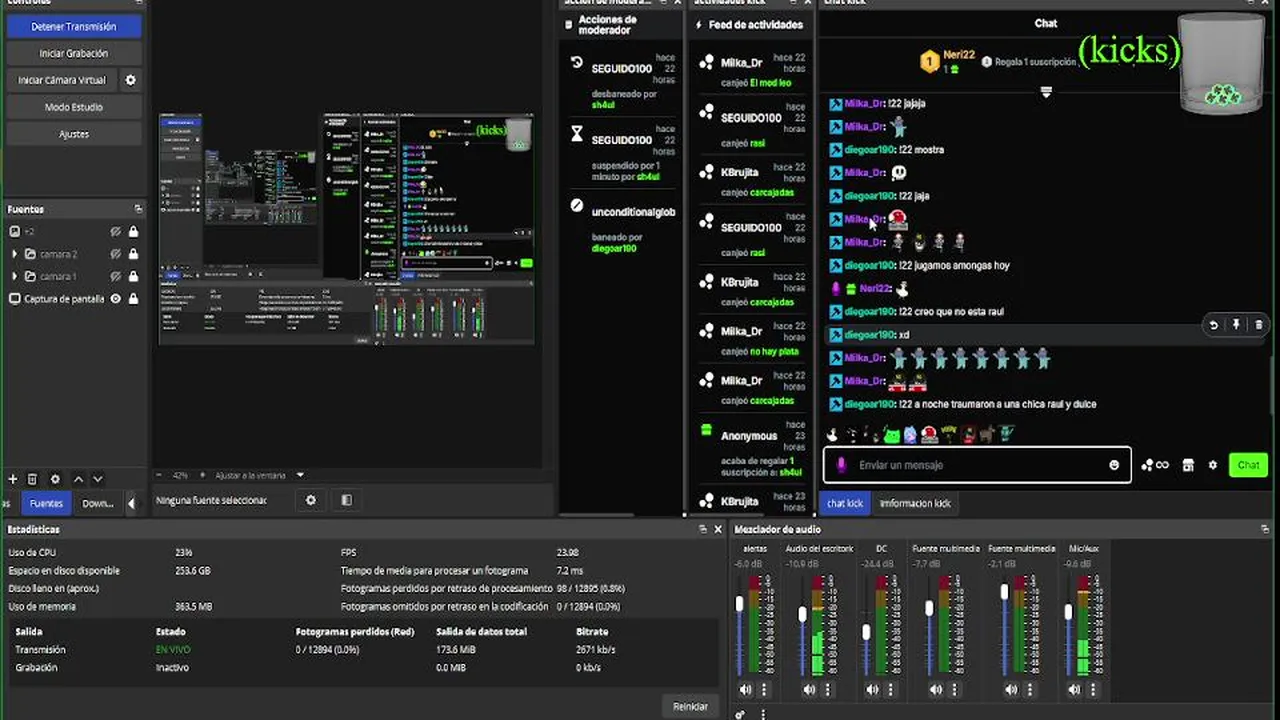Expand the camara 2 group
The height and width of the screenshot is (720, 1280).
[14, 254]
